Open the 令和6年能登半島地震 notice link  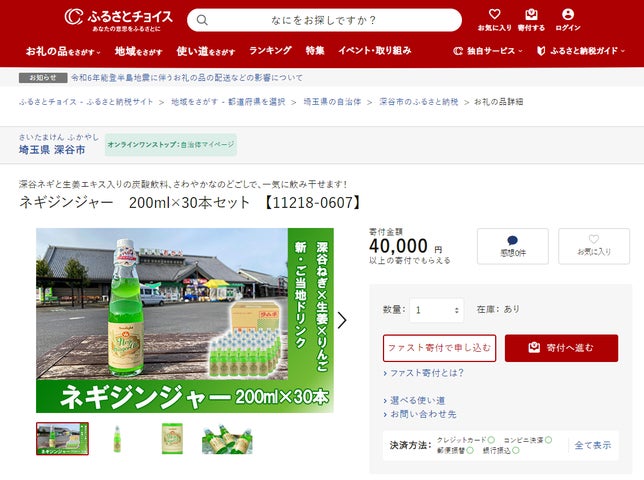coord(187,78)
